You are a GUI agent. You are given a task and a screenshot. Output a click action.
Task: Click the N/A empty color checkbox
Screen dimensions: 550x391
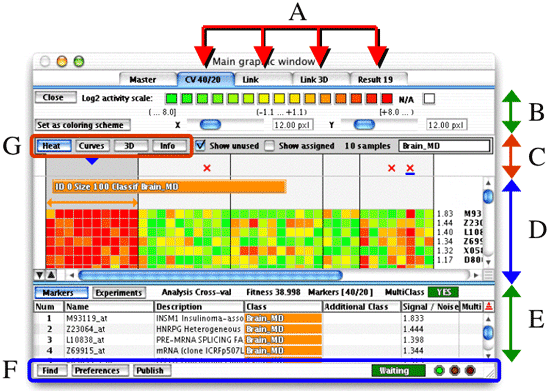[x=429, y=99]
